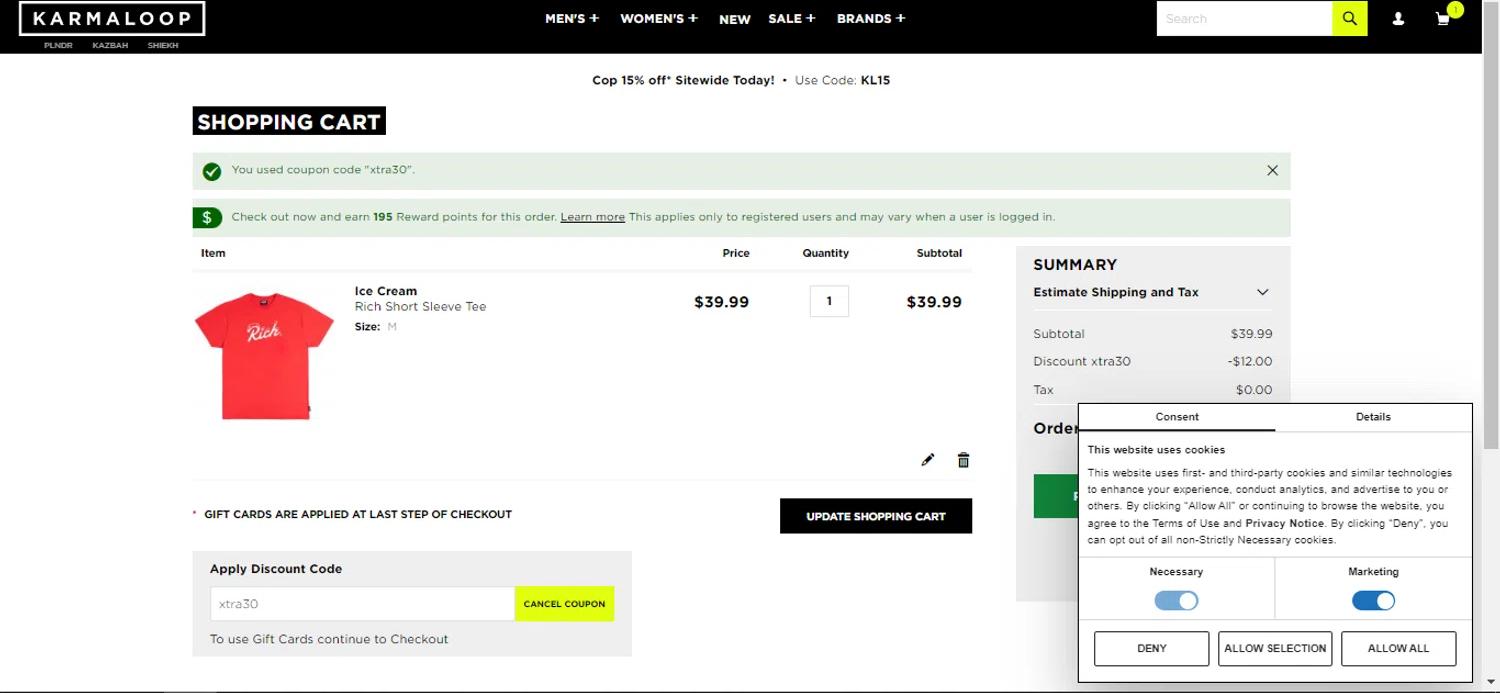Image resolution: width=1500 pixels, height=693 pixels.
Task: Remove item with the trash icon
Action: (x=963, y=460)
